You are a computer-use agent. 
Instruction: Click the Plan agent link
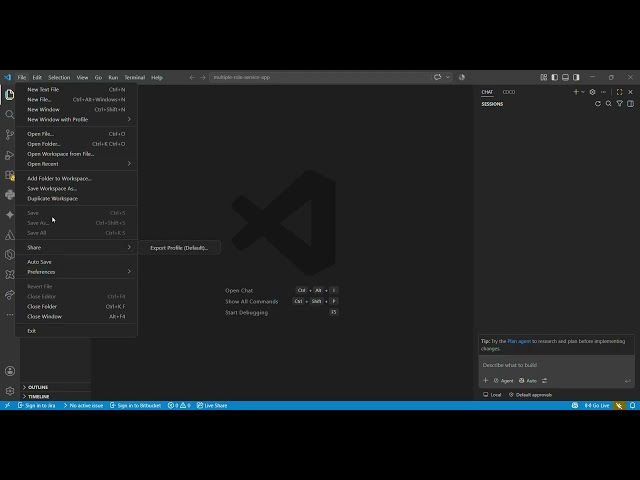(519, 341)
